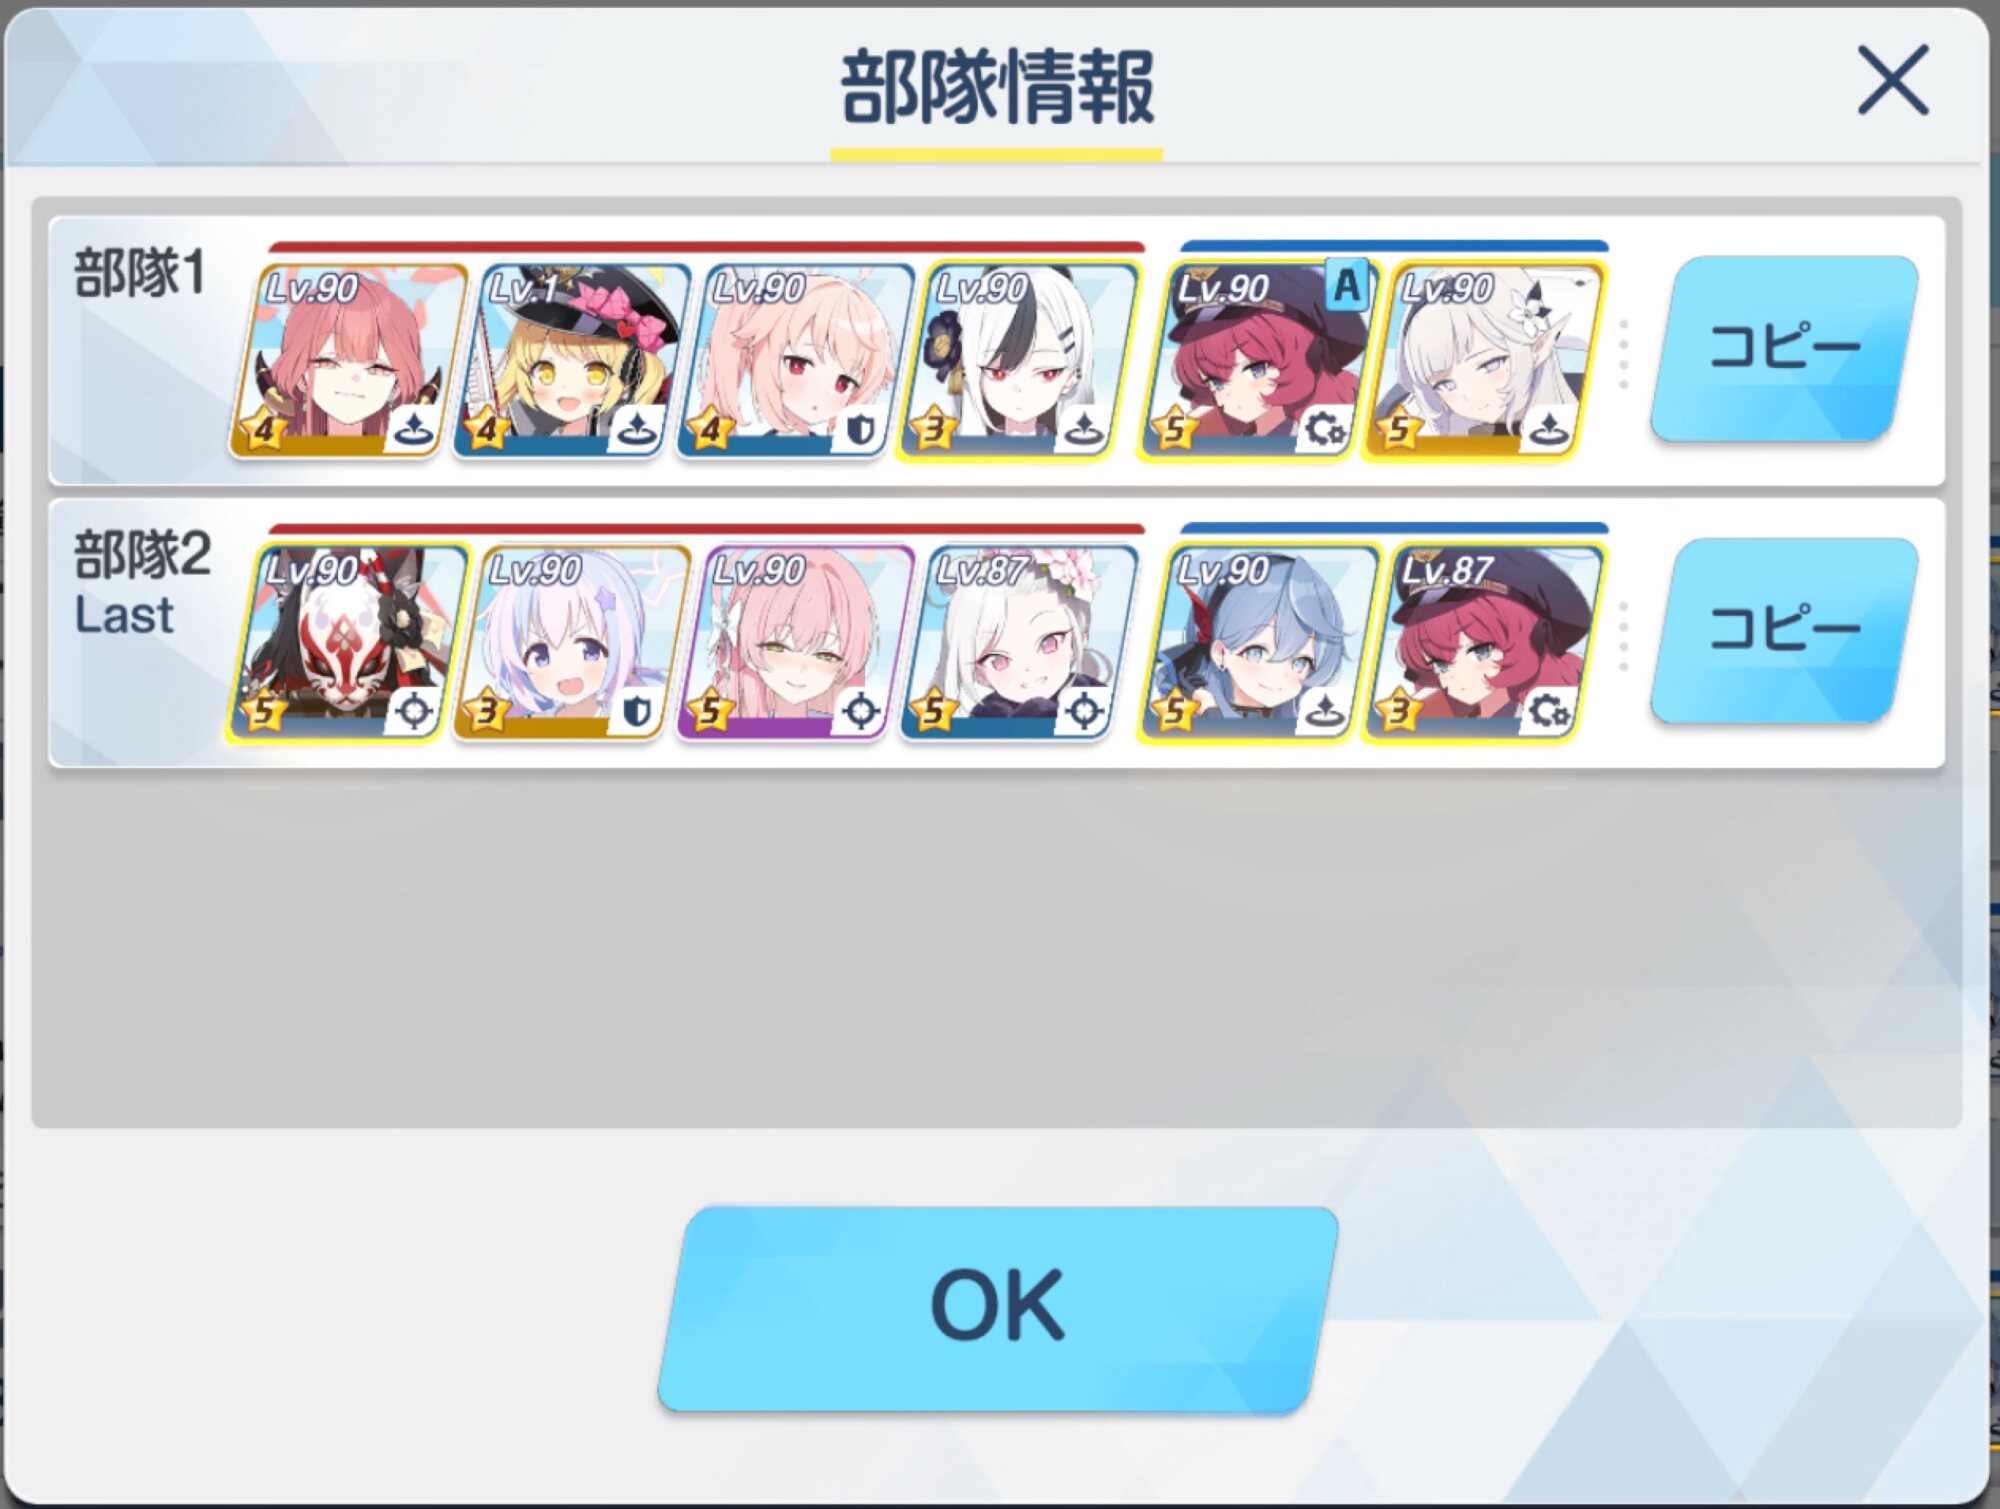Click the shield icon on lavender-haired 3-star character

[x=636, y=711]
